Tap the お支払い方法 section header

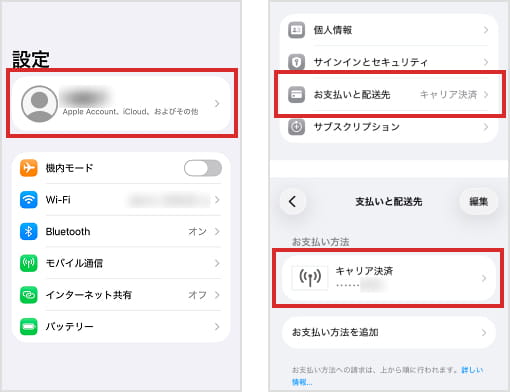[x=321, y=242]
